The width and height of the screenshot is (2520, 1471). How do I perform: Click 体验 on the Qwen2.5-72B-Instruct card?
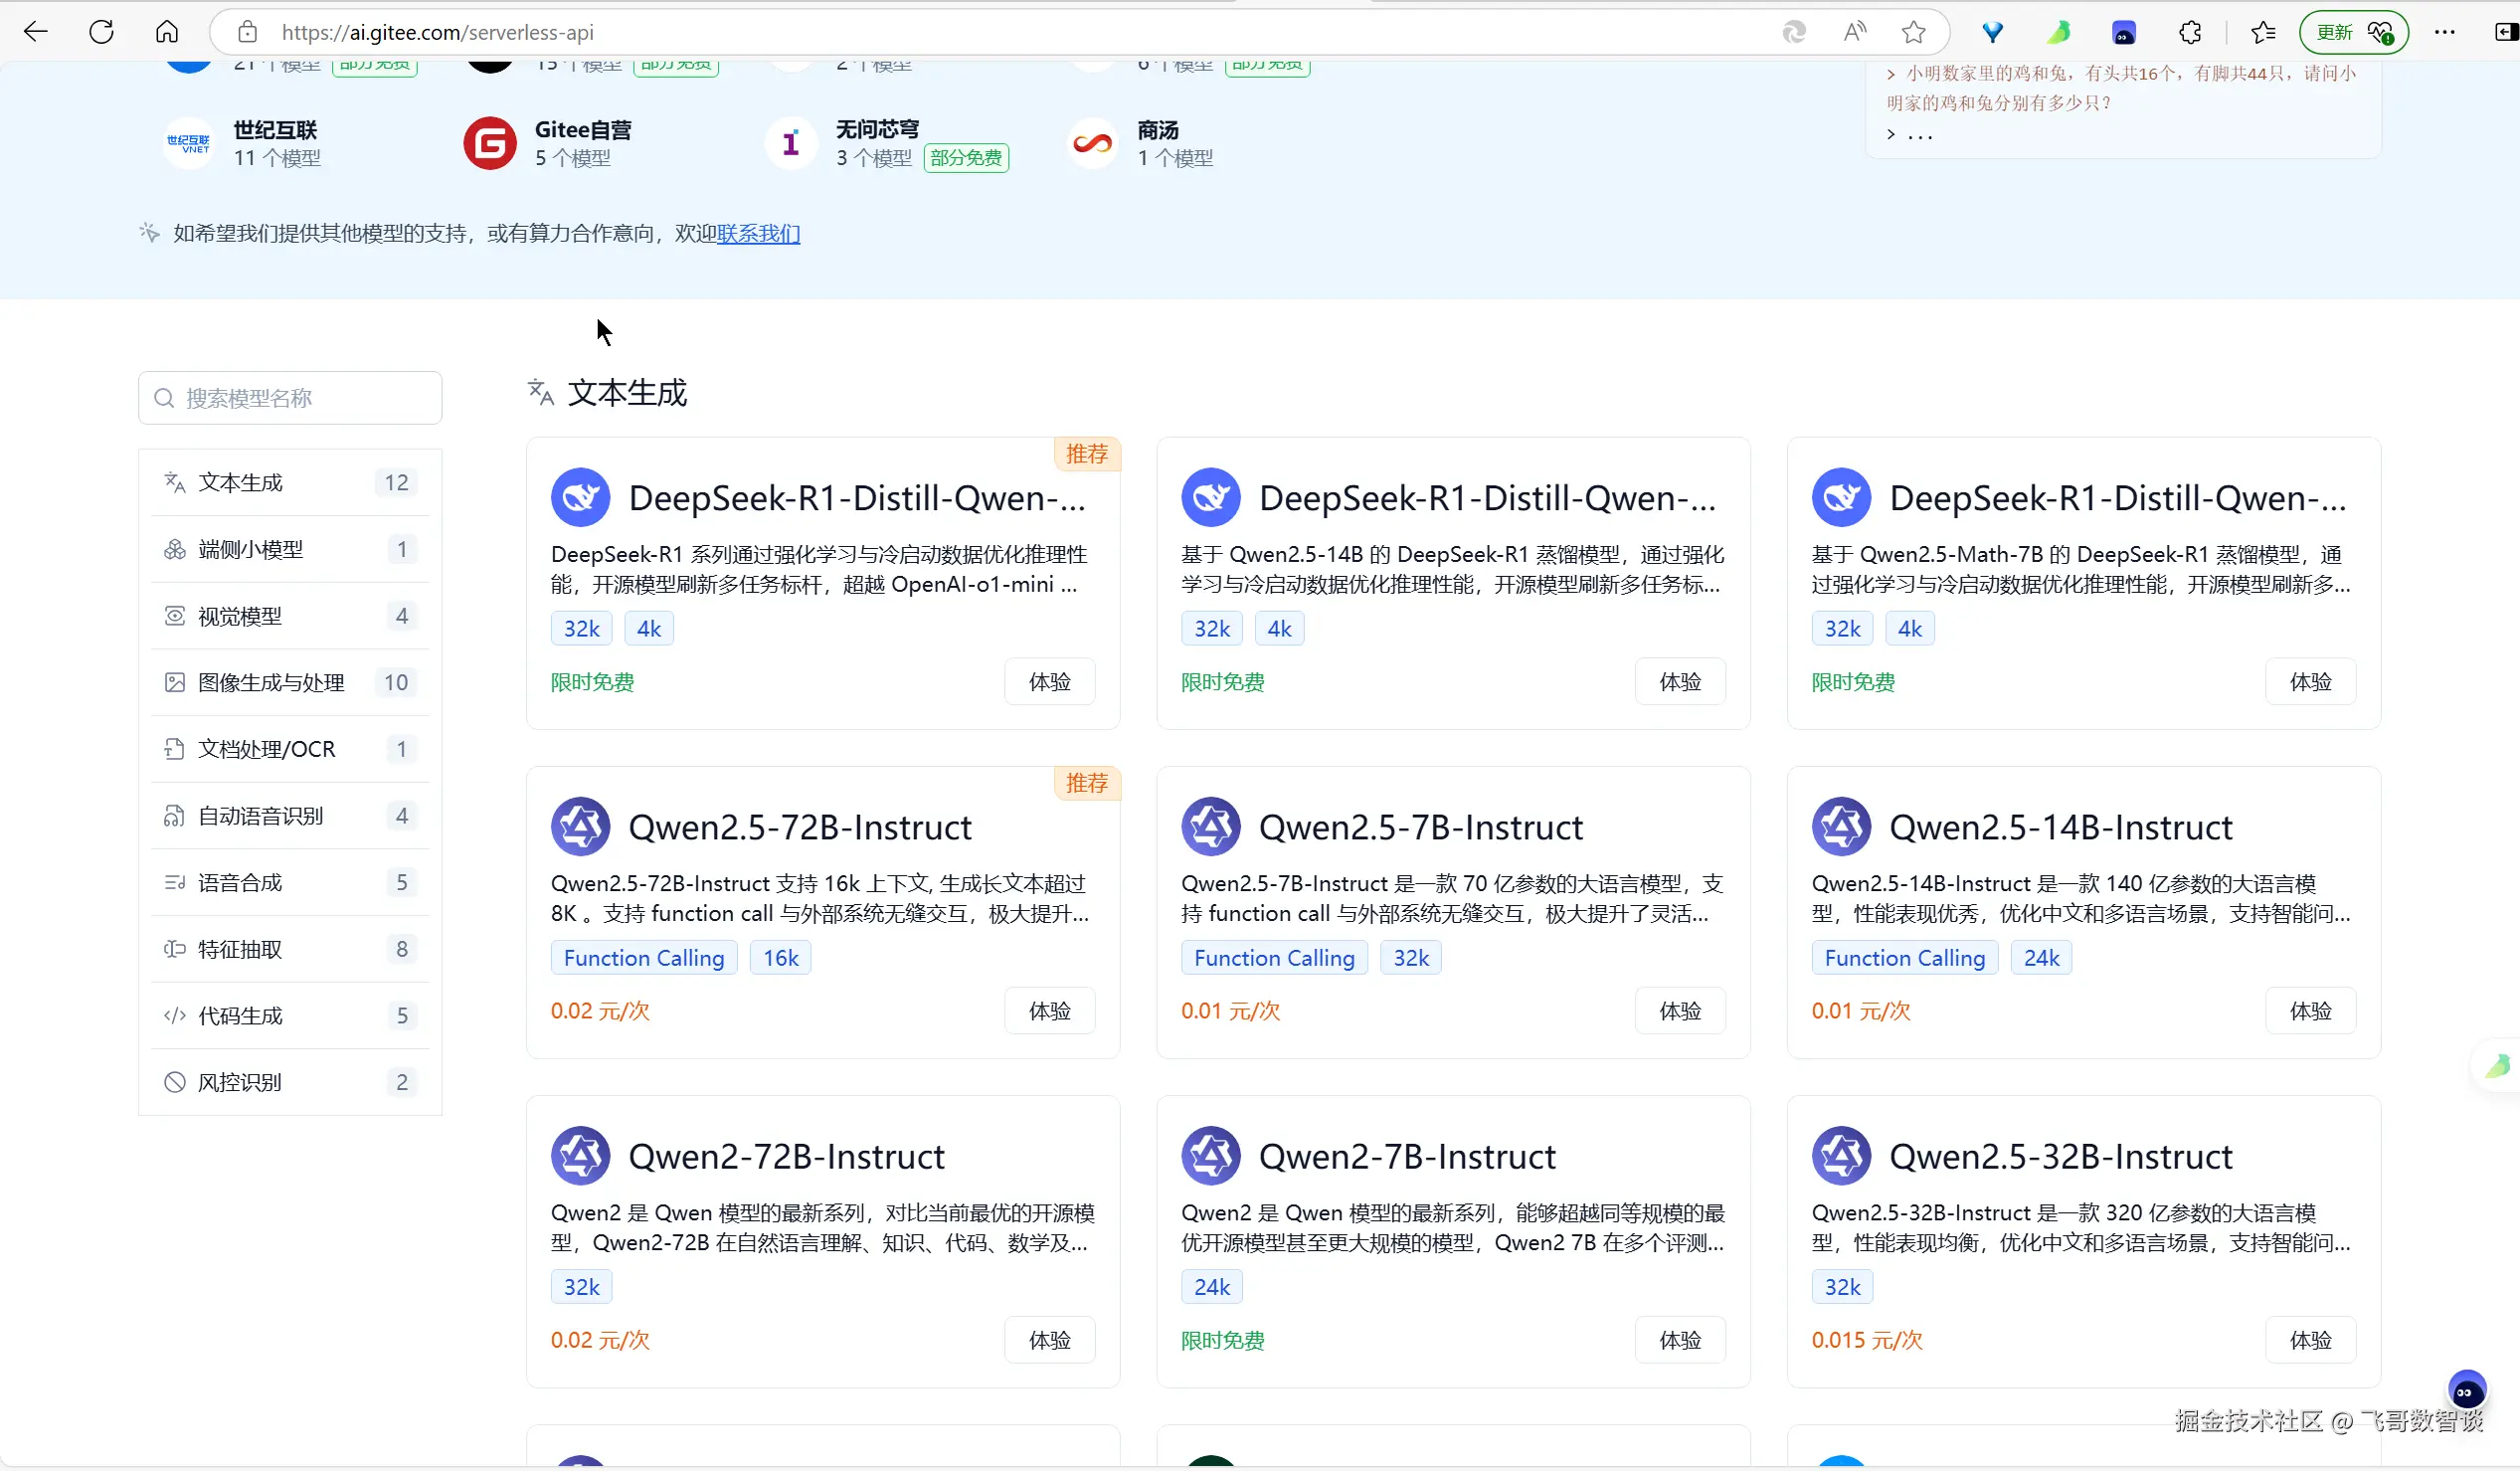pos(1050,1011)
